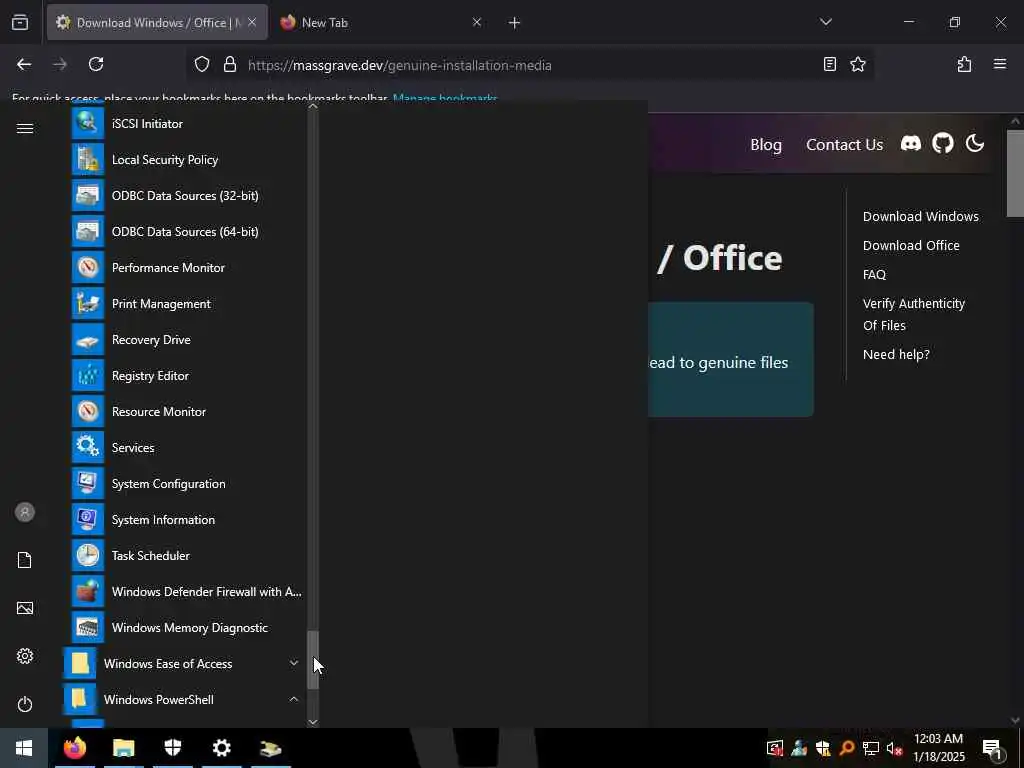Open the GitHub icon link
Image resolution: width=1024 pixels, height=768 pixels.
(x=942, y=143)
